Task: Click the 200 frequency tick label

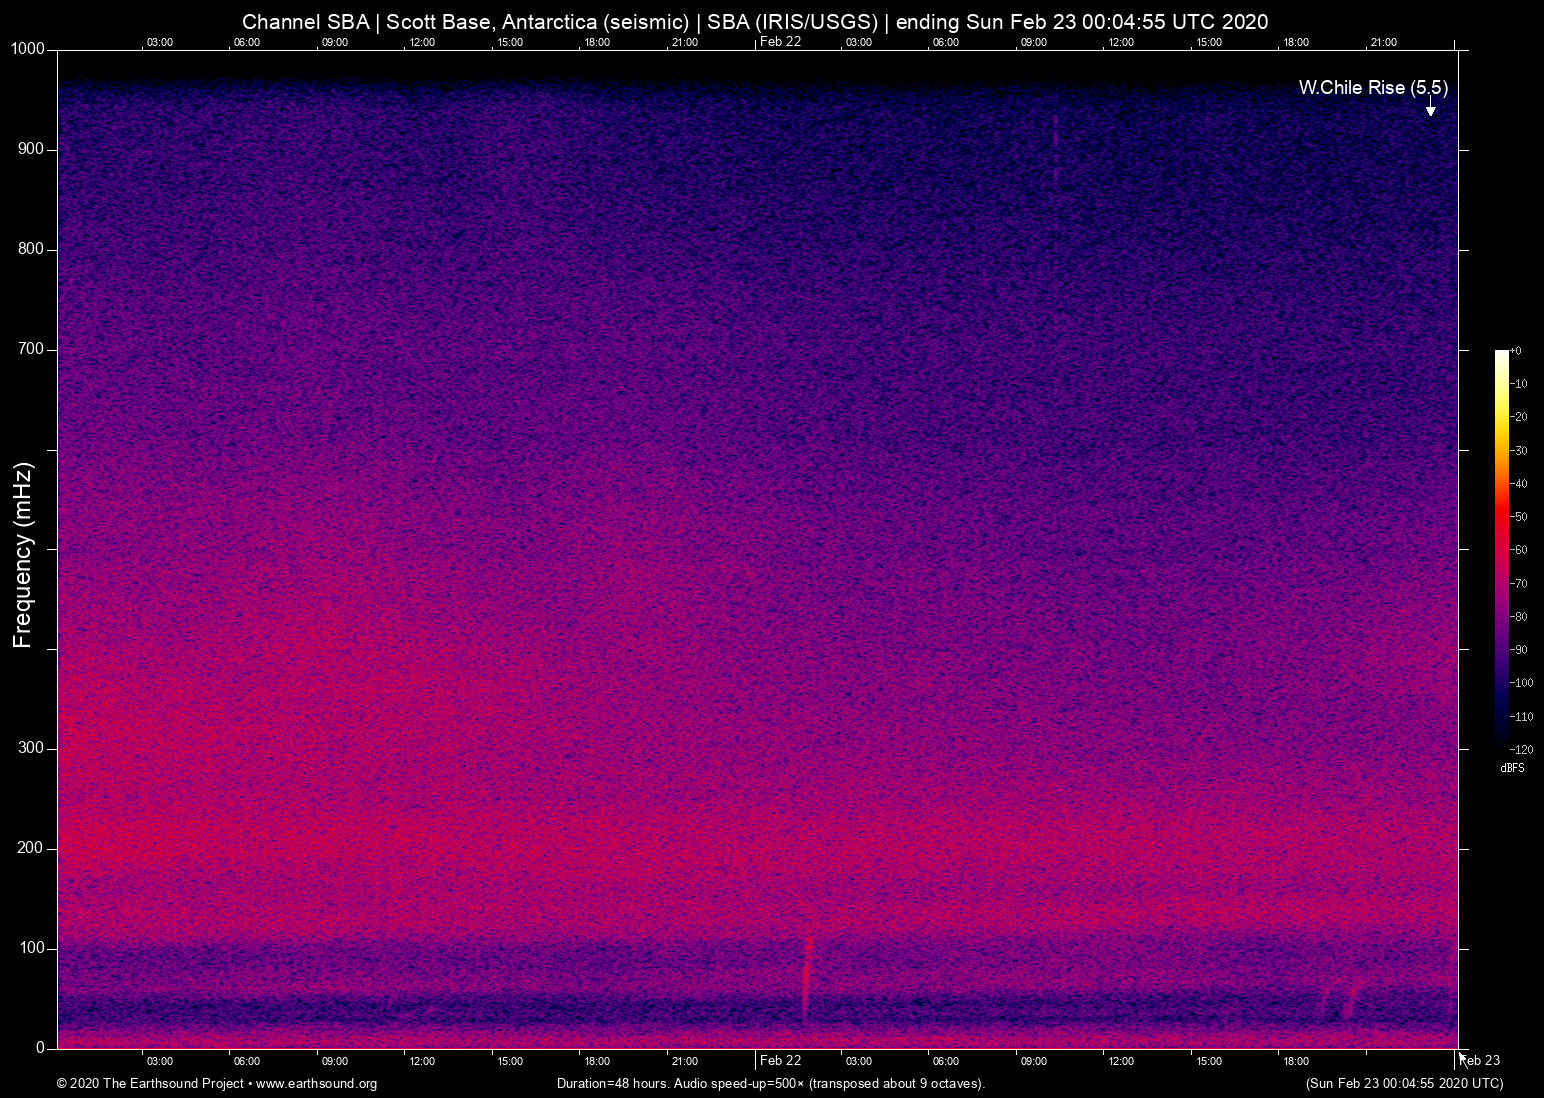Action: 31,848
